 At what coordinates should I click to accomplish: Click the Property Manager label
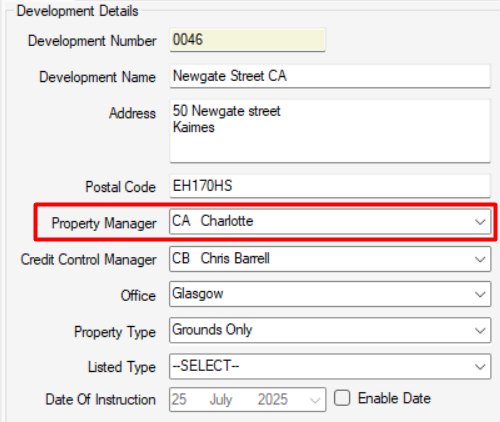pos(104,223)
